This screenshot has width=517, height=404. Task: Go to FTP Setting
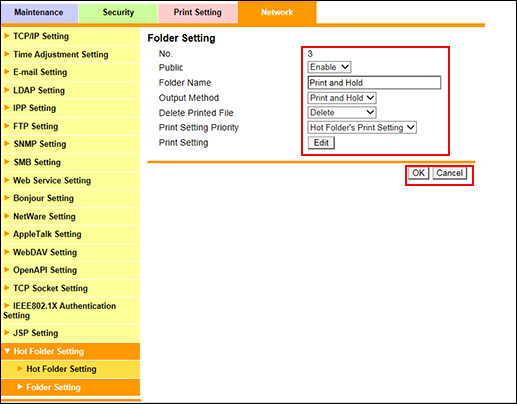(x=70, y=126)
